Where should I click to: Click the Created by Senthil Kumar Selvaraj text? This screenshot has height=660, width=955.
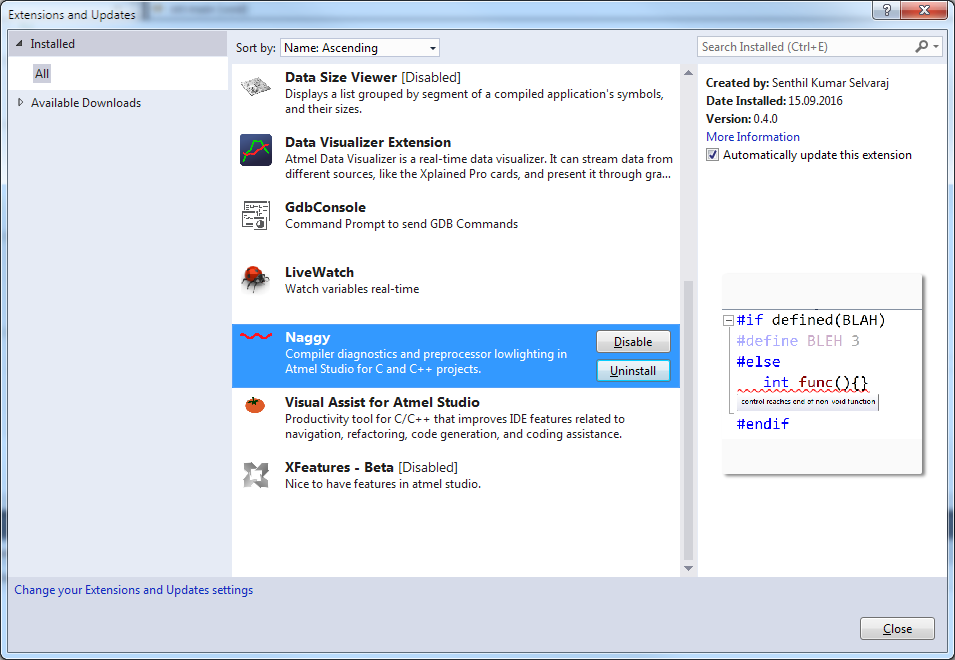(797, 83)
